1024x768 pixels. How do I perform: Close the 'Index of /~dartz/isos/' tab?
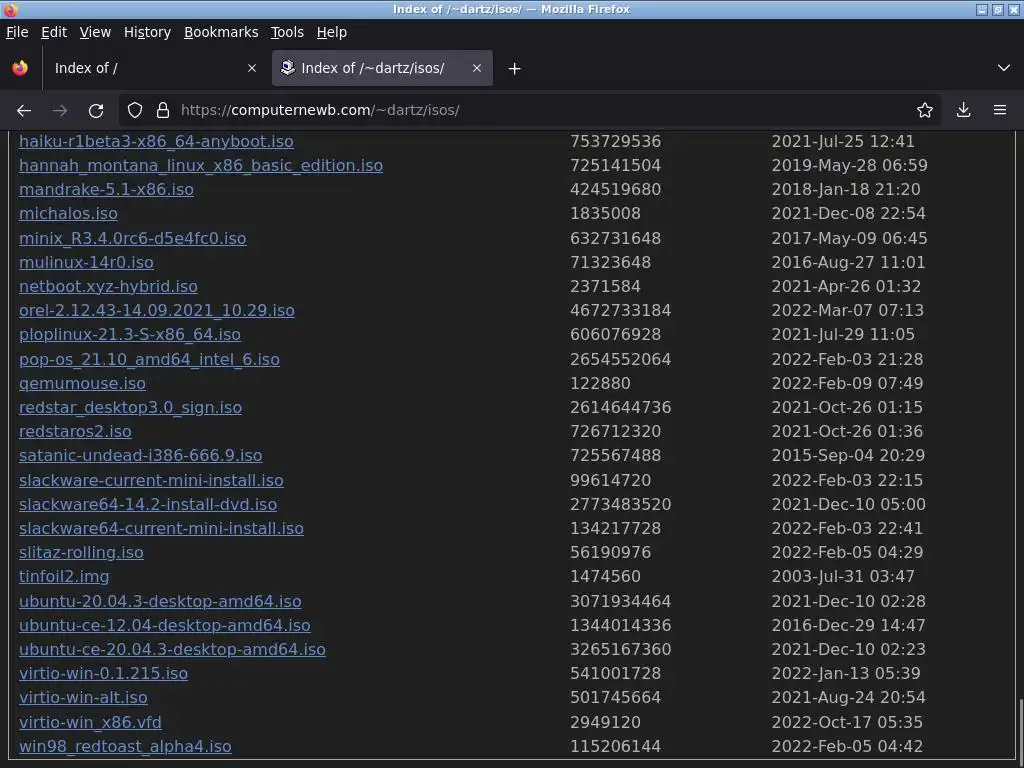[x=477, y=68]
